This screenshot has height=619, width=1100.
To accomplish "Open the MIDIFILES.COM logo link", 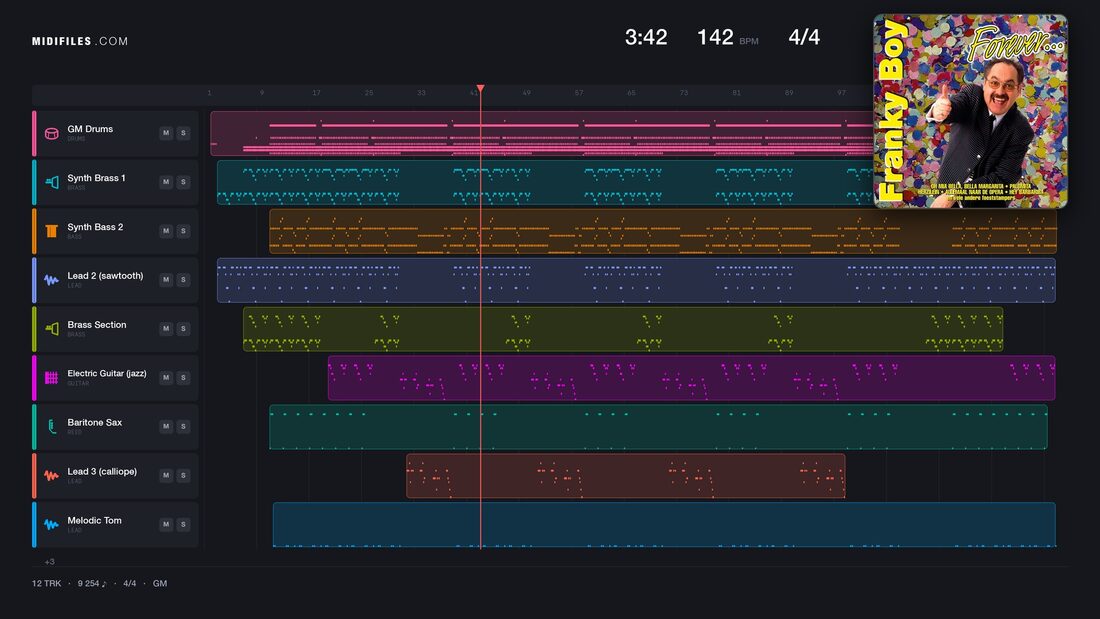I will coord(80,41).
